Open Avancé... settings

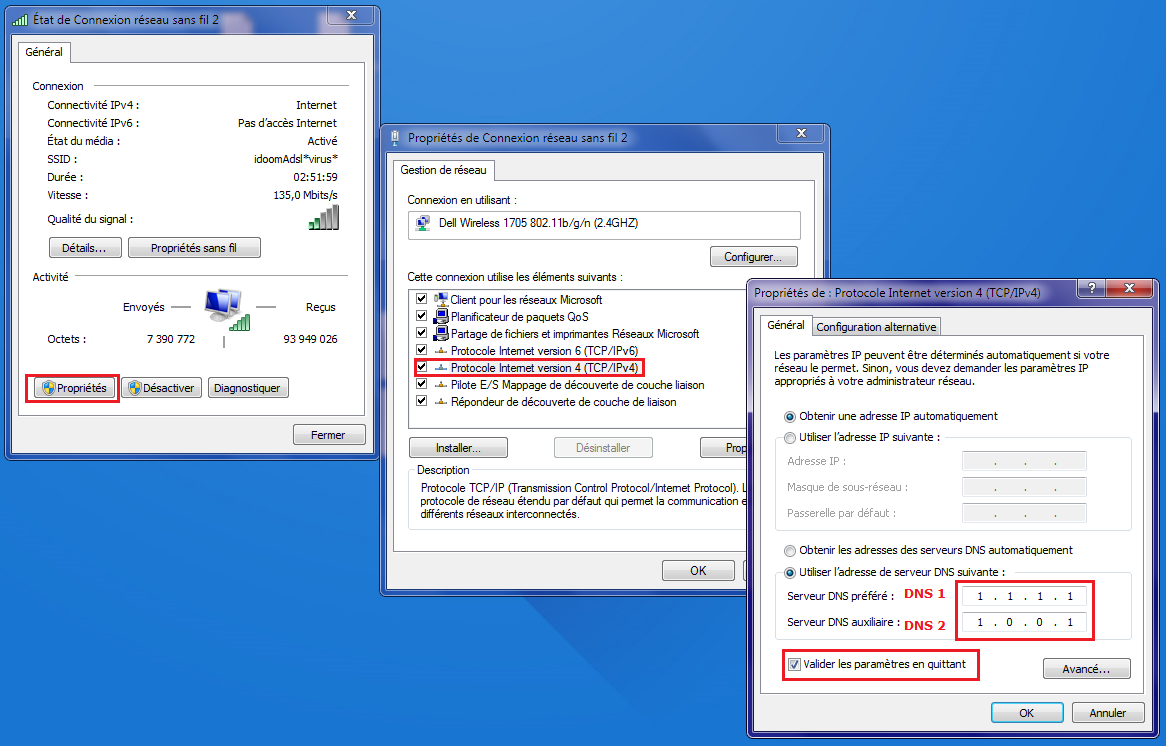pyautogui.click(x=1086, y=669)
